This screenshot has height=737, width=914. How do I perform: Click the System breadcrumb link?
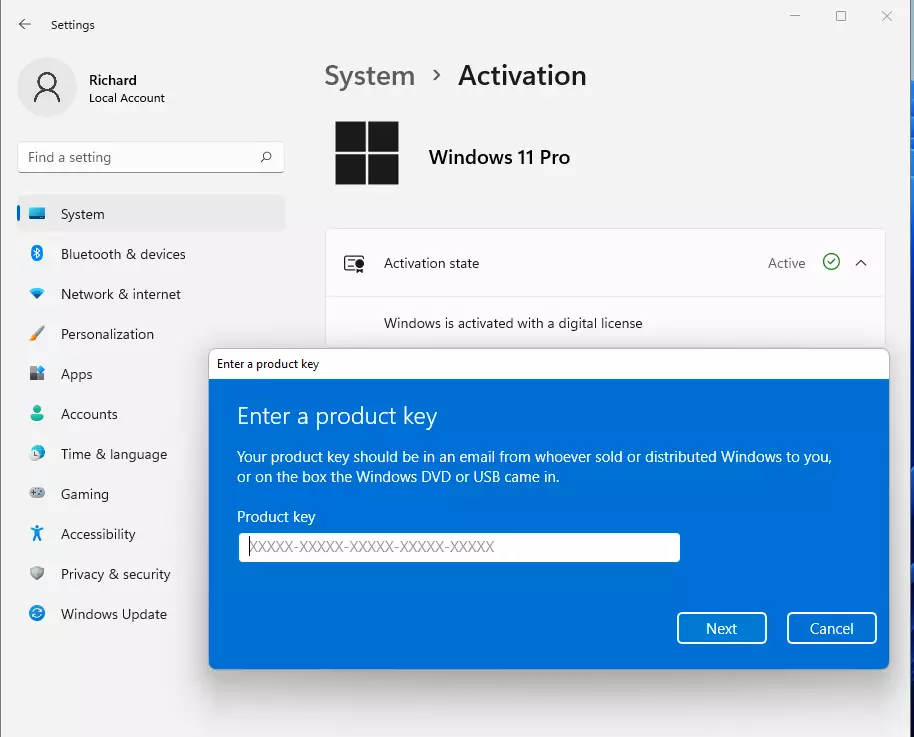[370, 76]
